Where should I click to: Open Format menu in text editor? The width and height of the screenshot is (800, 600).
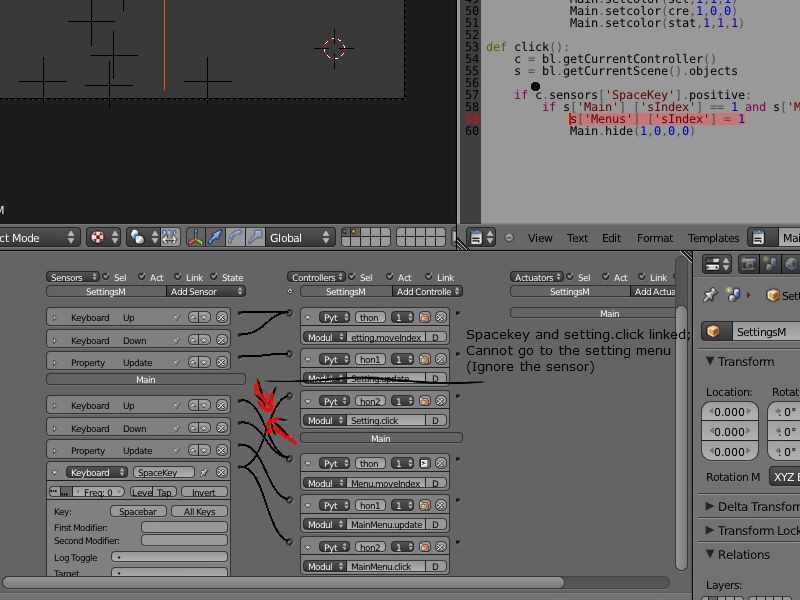[x=655, y=238]
